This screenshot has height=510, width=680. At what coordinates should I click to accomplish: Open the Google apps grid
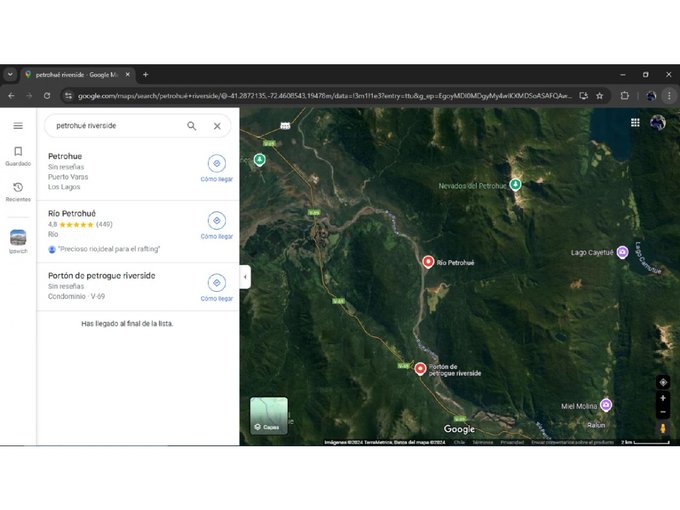635,123
